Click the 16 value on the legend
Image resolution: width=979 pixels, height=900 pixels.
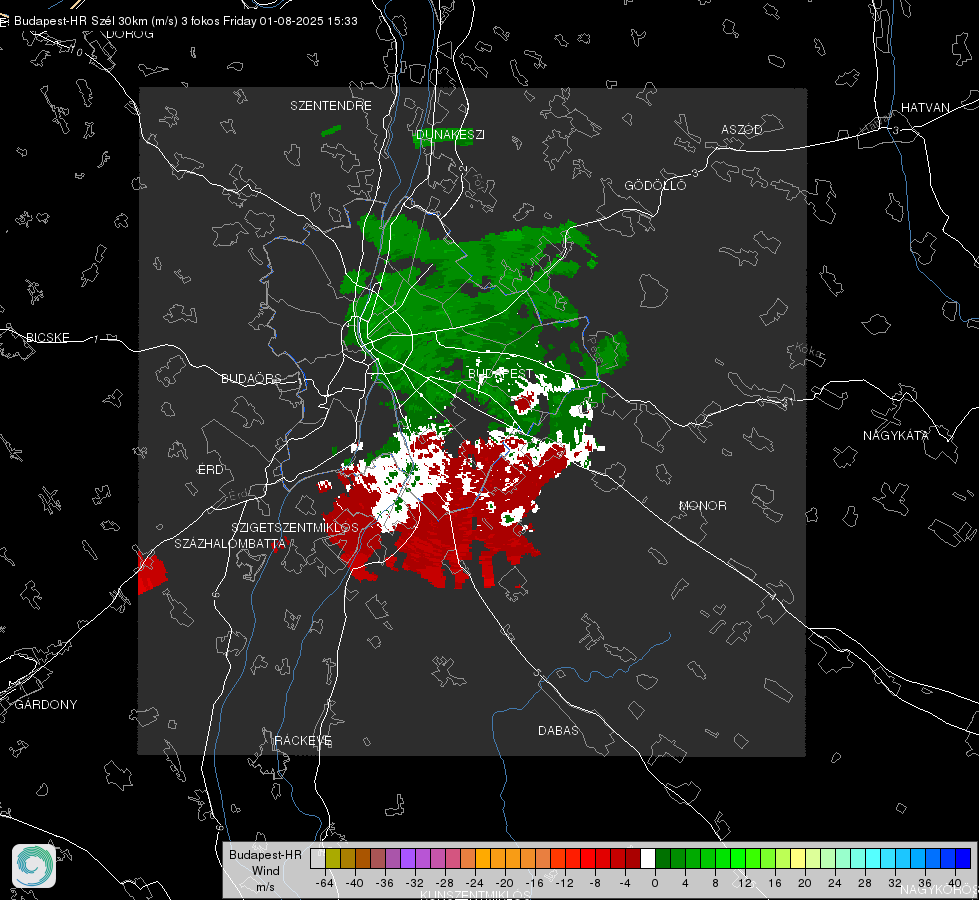tap(775, 883)
